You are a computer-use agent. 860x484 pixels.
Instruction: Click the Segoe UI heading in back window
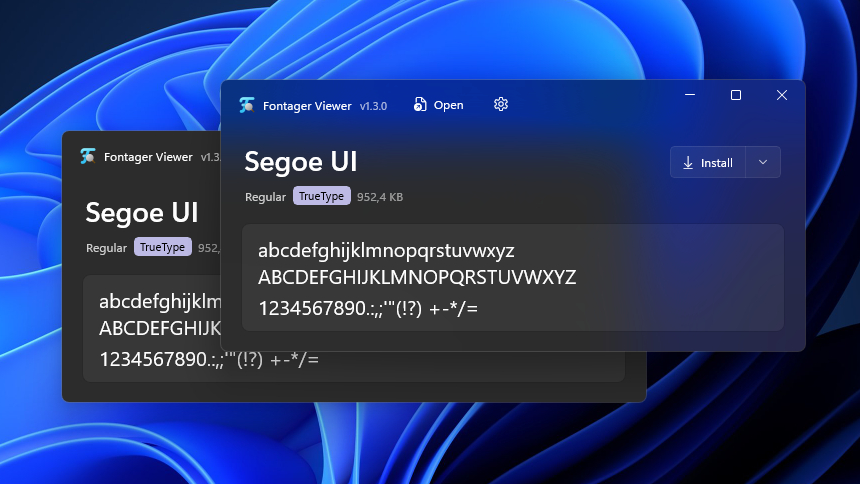(x=142, y=213)
